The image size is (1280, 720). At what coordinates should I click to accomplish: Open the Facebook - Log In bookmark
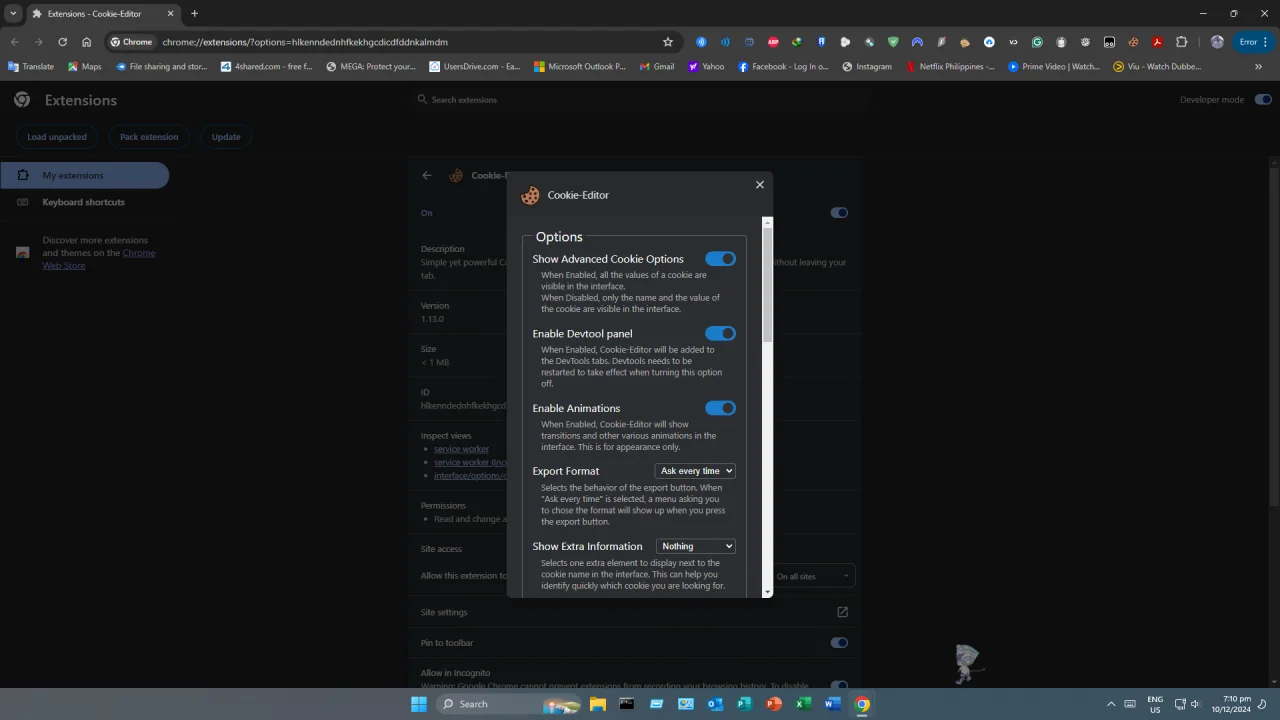click(783, 67)
